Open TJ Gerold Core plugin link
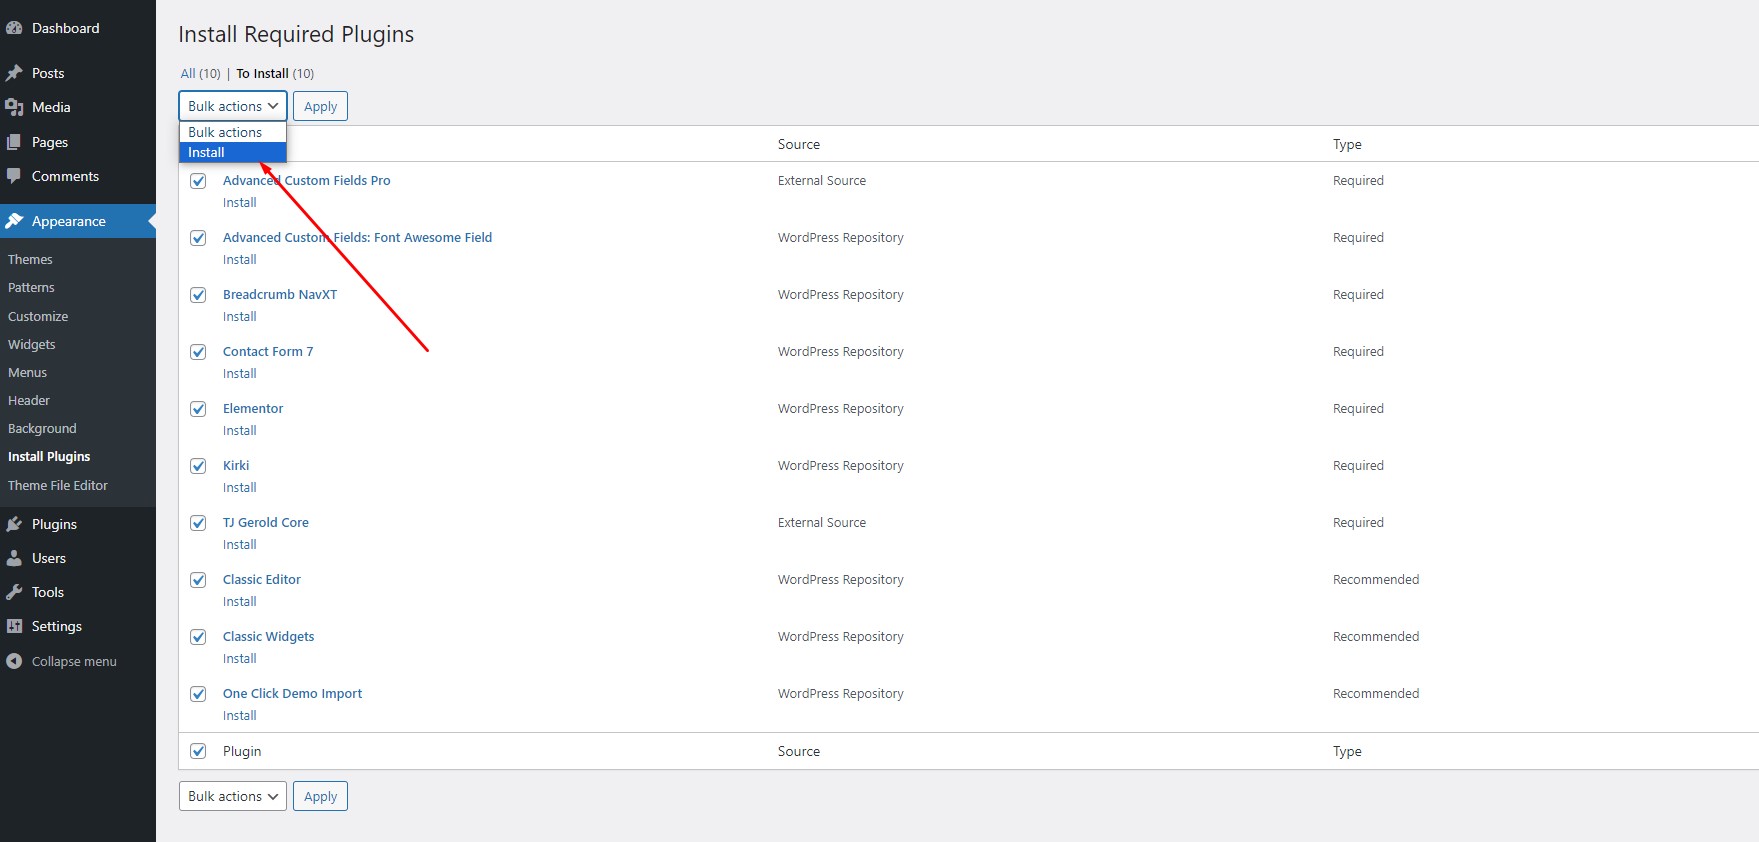The height and width of the screenshot is (842, 1759). 266,522
